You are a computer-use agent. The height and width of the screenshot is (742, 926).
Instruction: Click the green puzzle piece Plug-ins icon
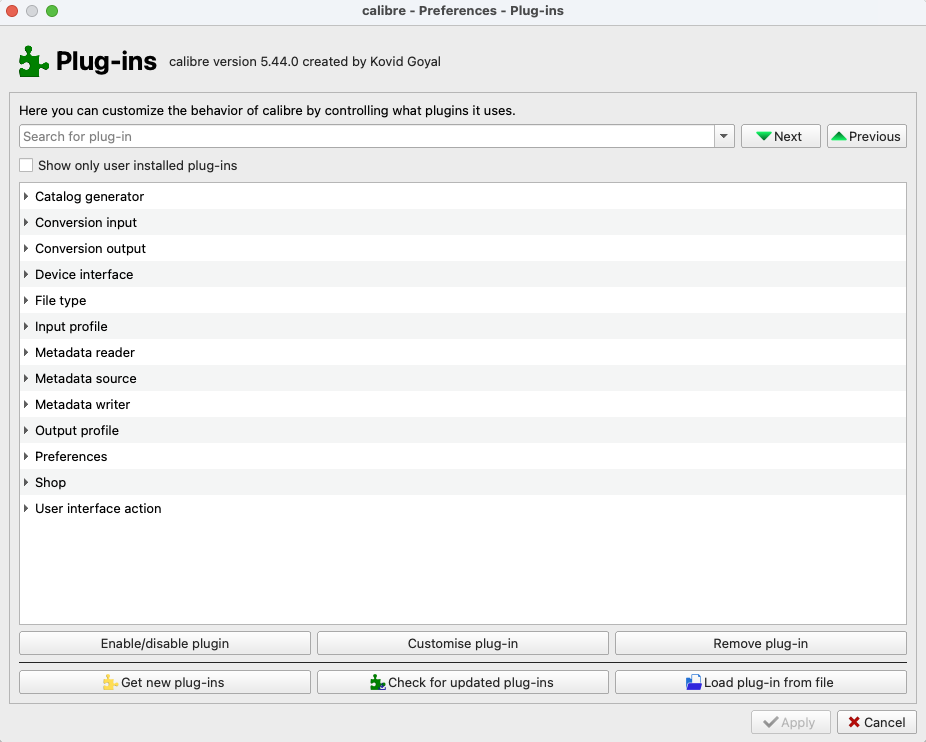(33, 62)
